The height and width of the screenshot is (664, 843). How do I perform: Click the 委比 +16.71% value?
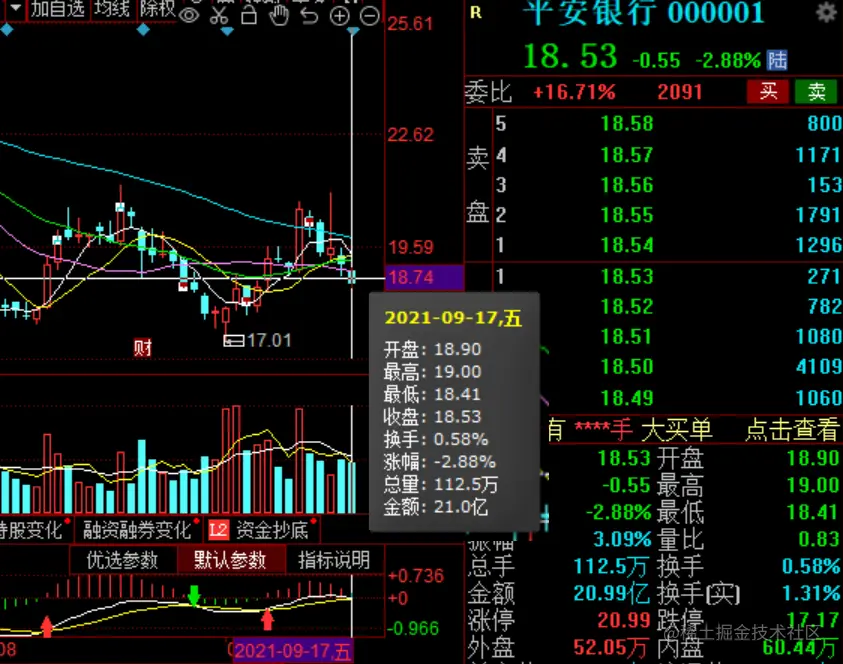(x=574, y=92)
